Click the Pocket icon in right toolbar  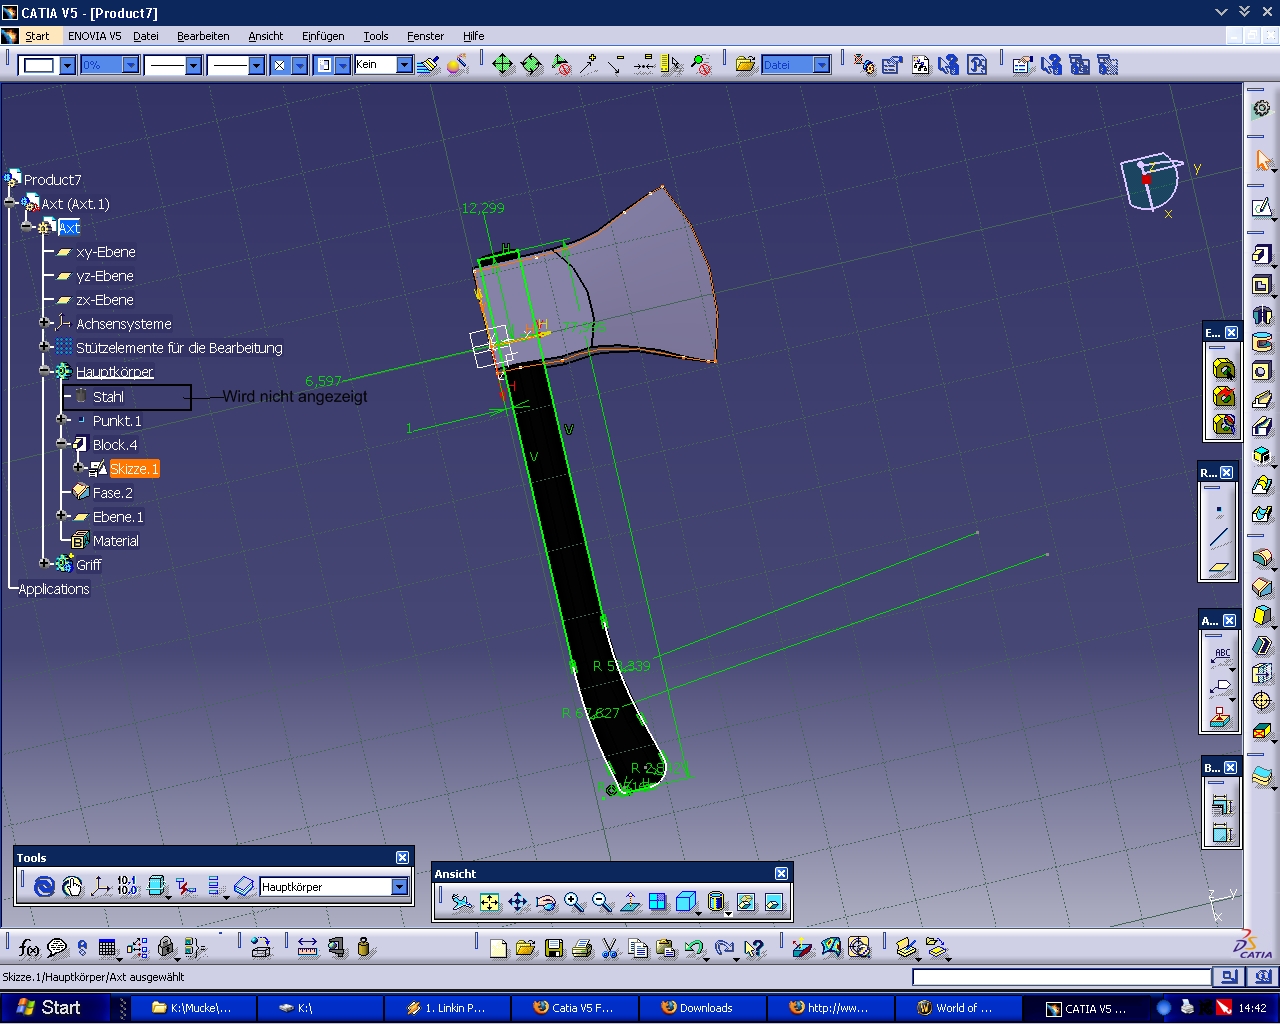pos(1262,285)
